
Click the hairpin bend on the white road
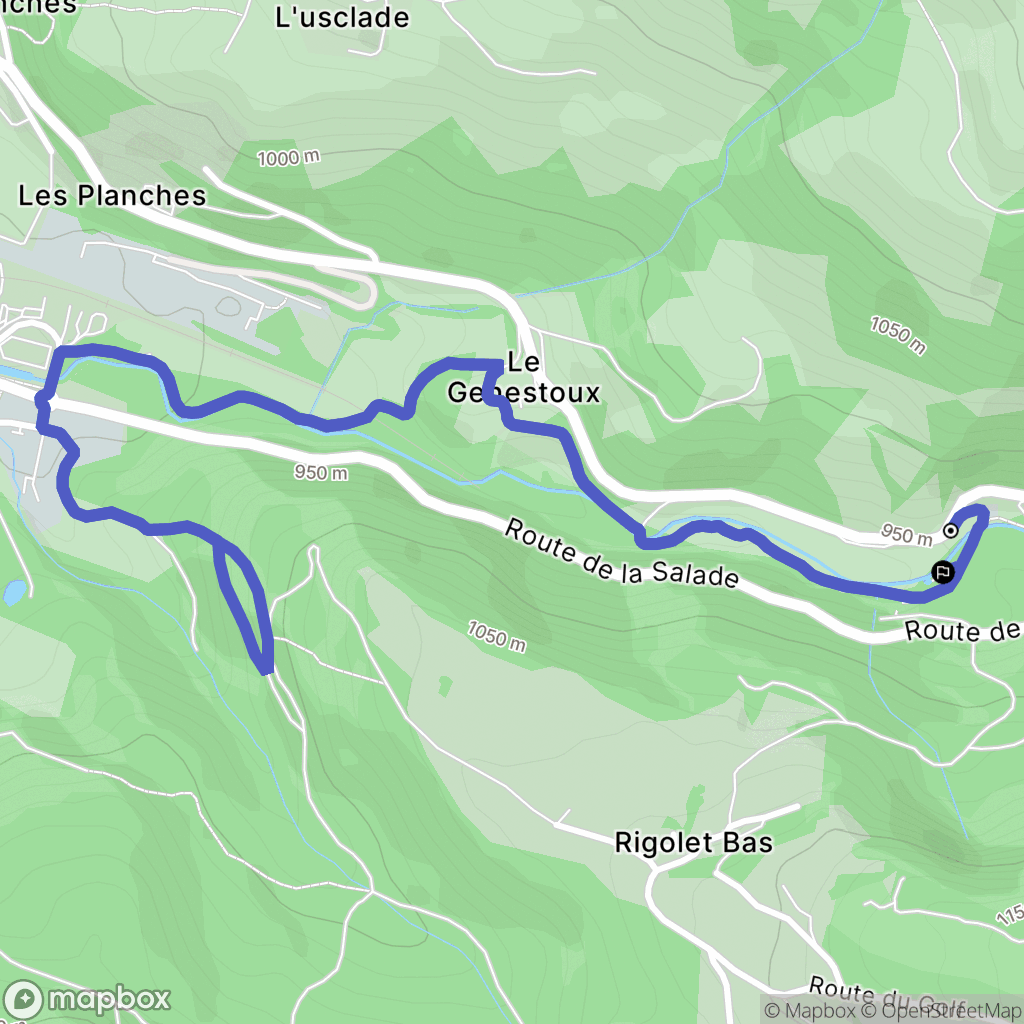(370, 291)
